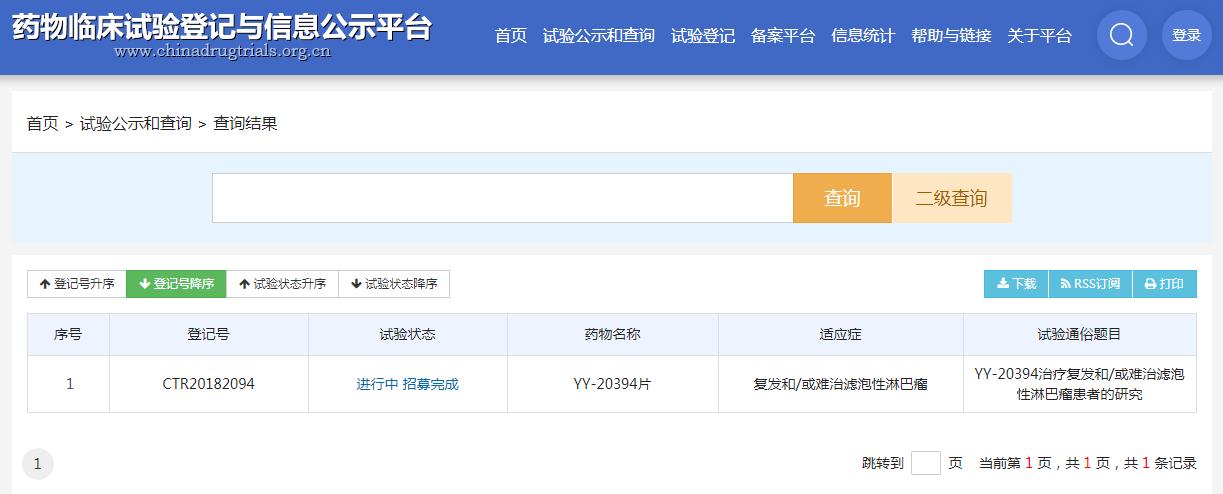Open the 试验公示和查询 navigation menu
Viewport: 1223px width, 494px height.
(598, 36)
